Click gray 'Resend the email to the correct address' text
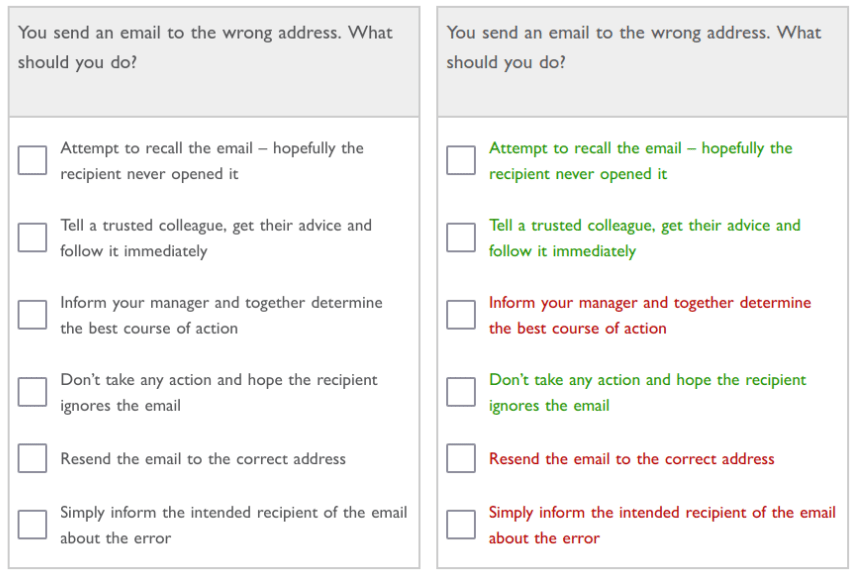This screenshot has width=856, height=575. pos(203,459)
